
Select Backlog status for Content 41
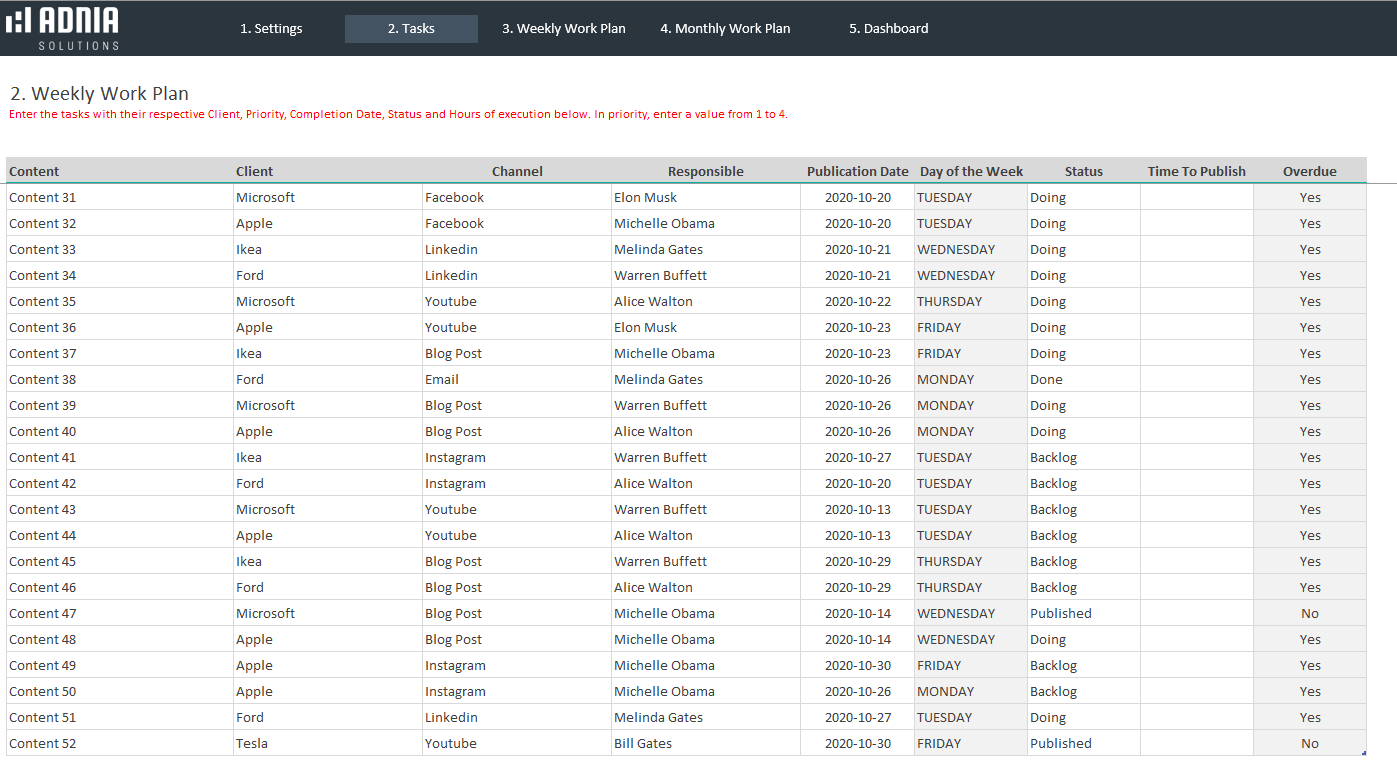(1054, 458)
